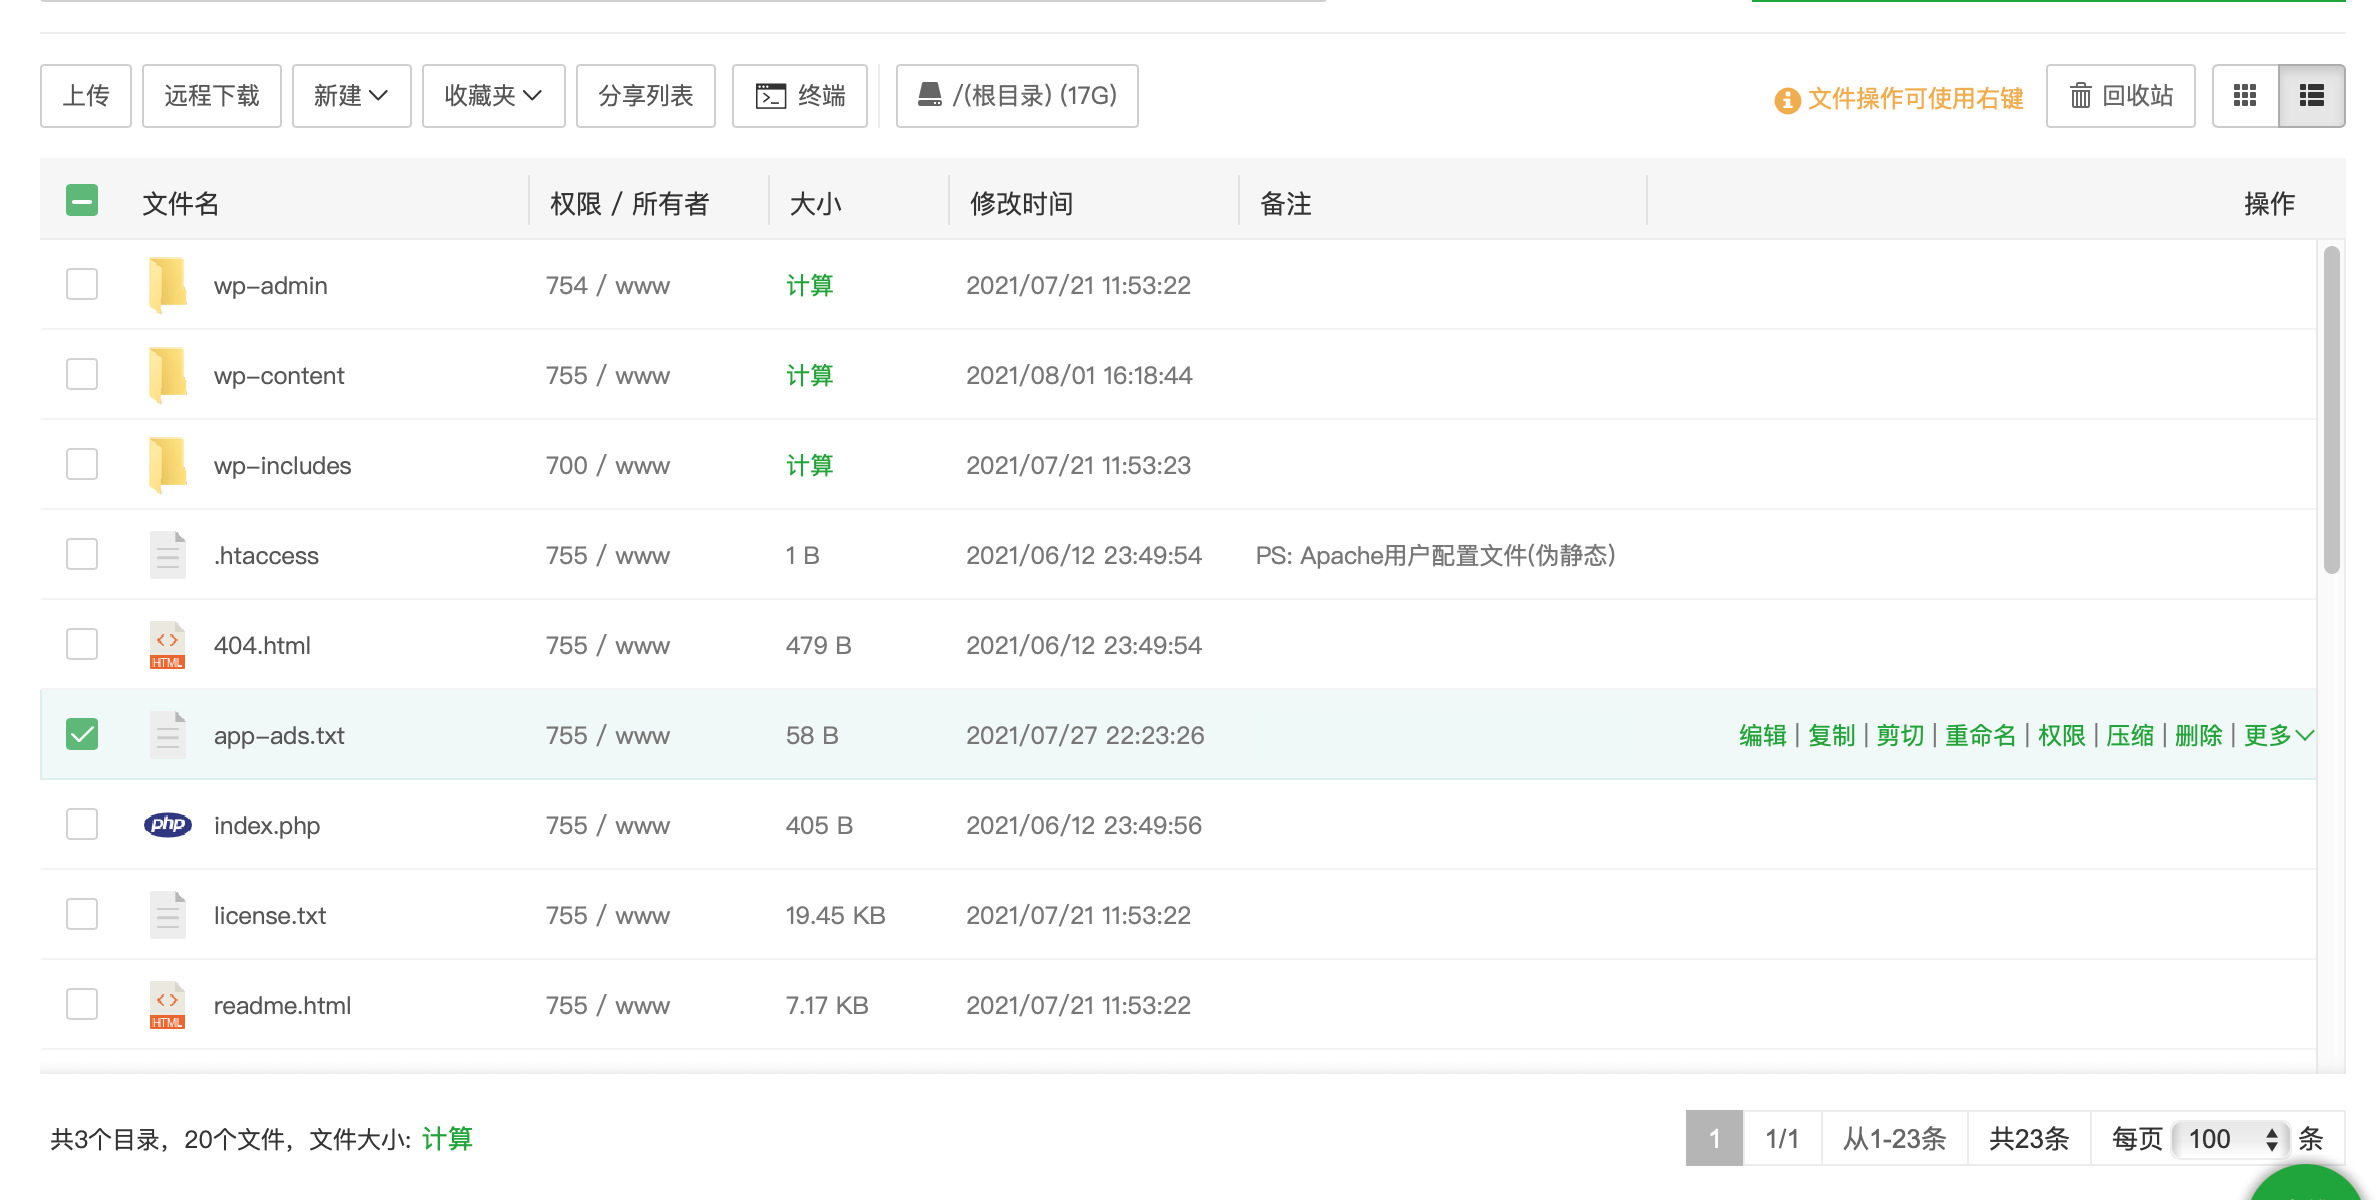Click 计算 size for wp-includes
Screen dimensions: 2380x1200
pyautogui.click(x=809, y=466)
